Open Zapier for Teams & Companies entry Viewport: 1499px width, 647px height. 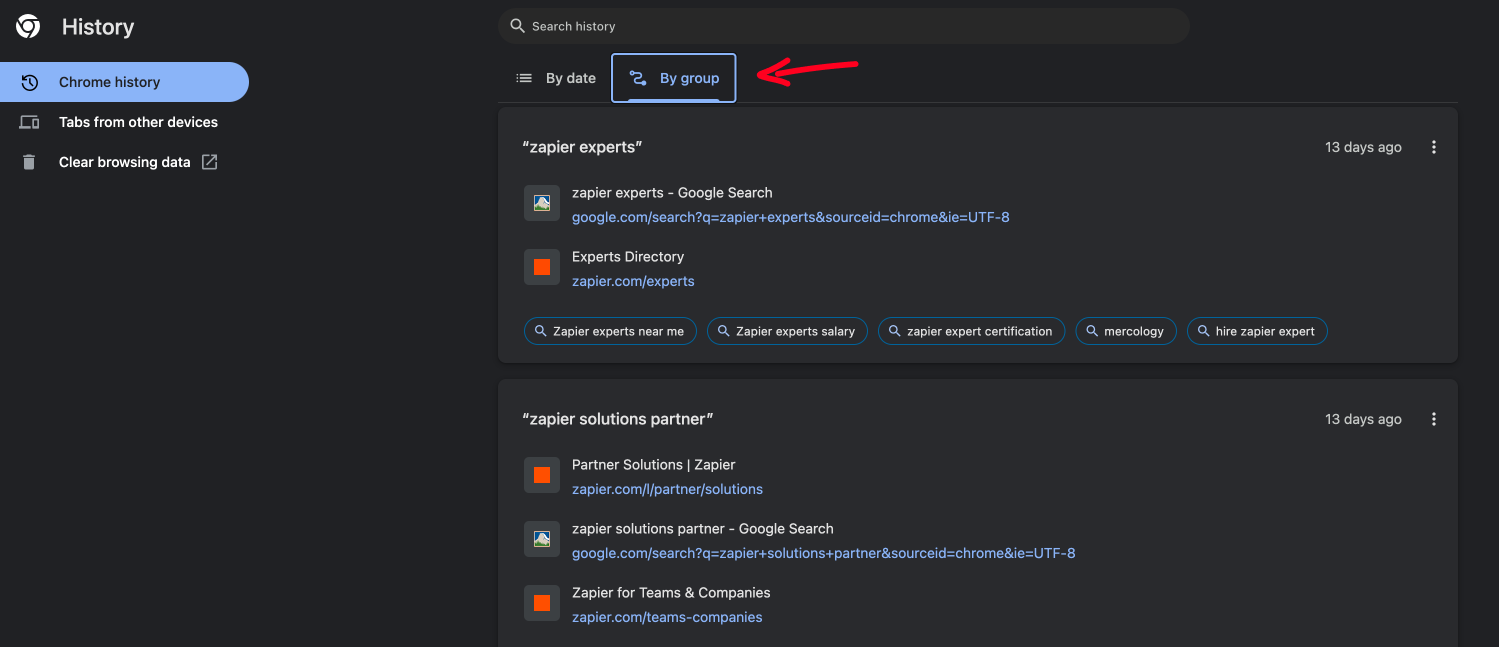(x=671, y=593)
